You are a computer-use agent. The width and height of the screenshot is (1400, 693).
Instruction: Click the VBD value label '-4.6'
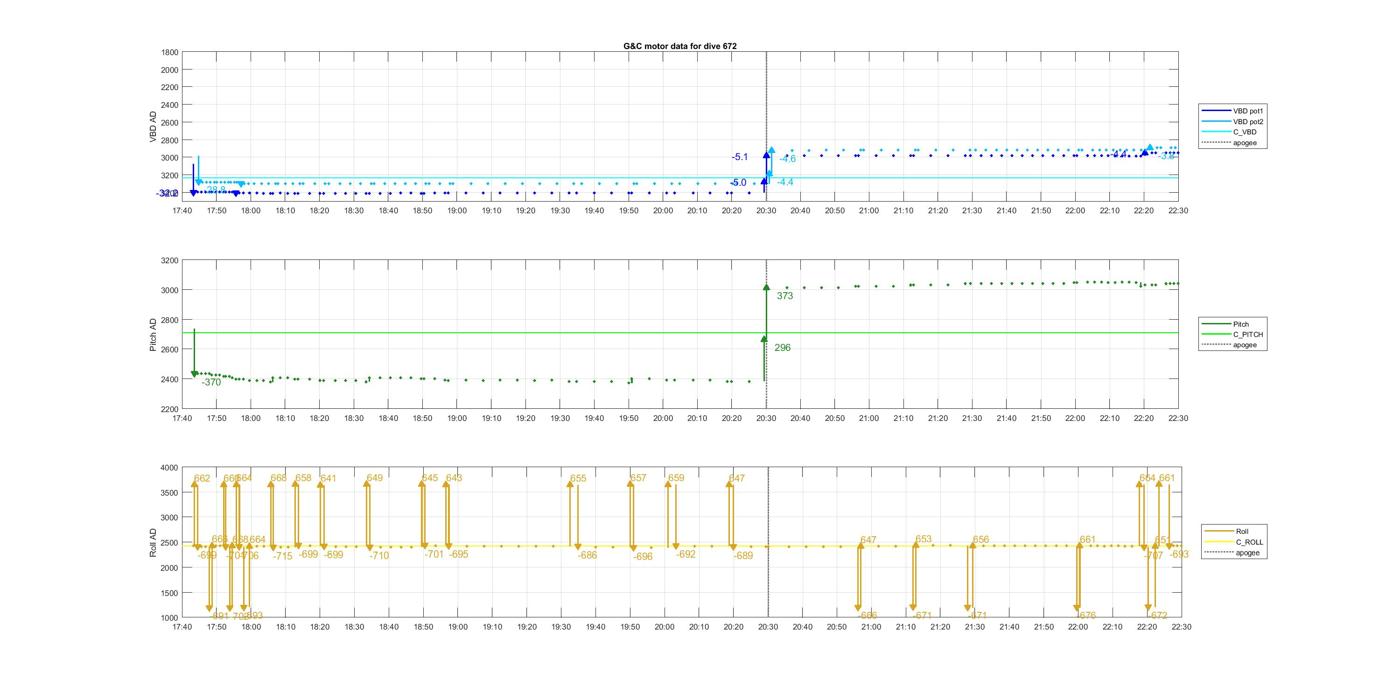(788, 159)
